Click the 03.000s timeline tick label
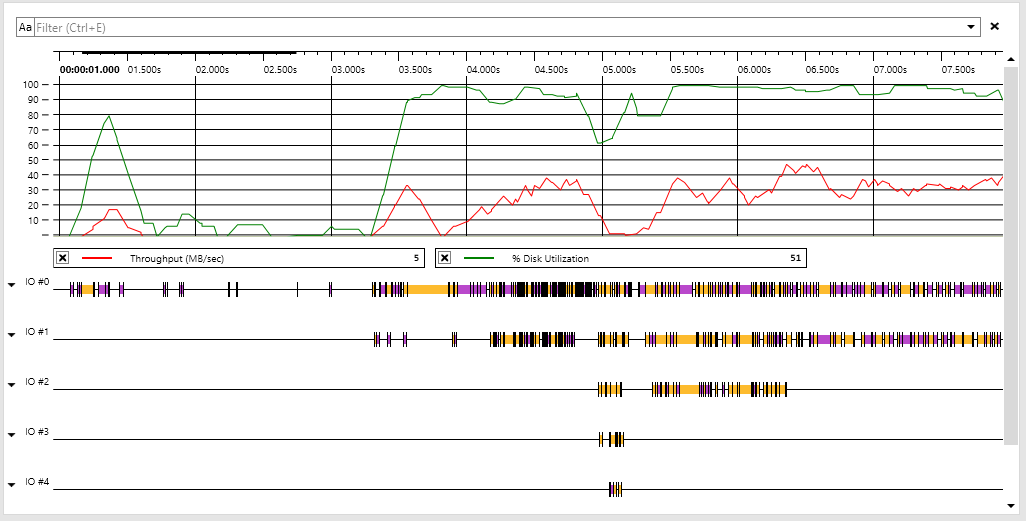 (x=348, y=69)
